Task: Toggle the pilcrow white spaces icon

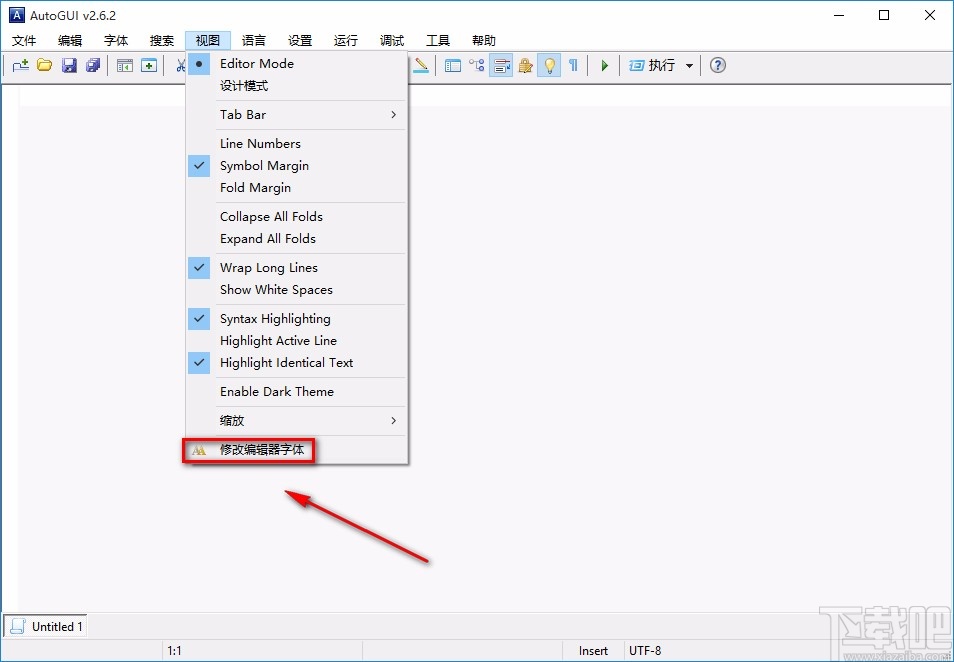Action: pyautogui.click(x=573, y=65)
